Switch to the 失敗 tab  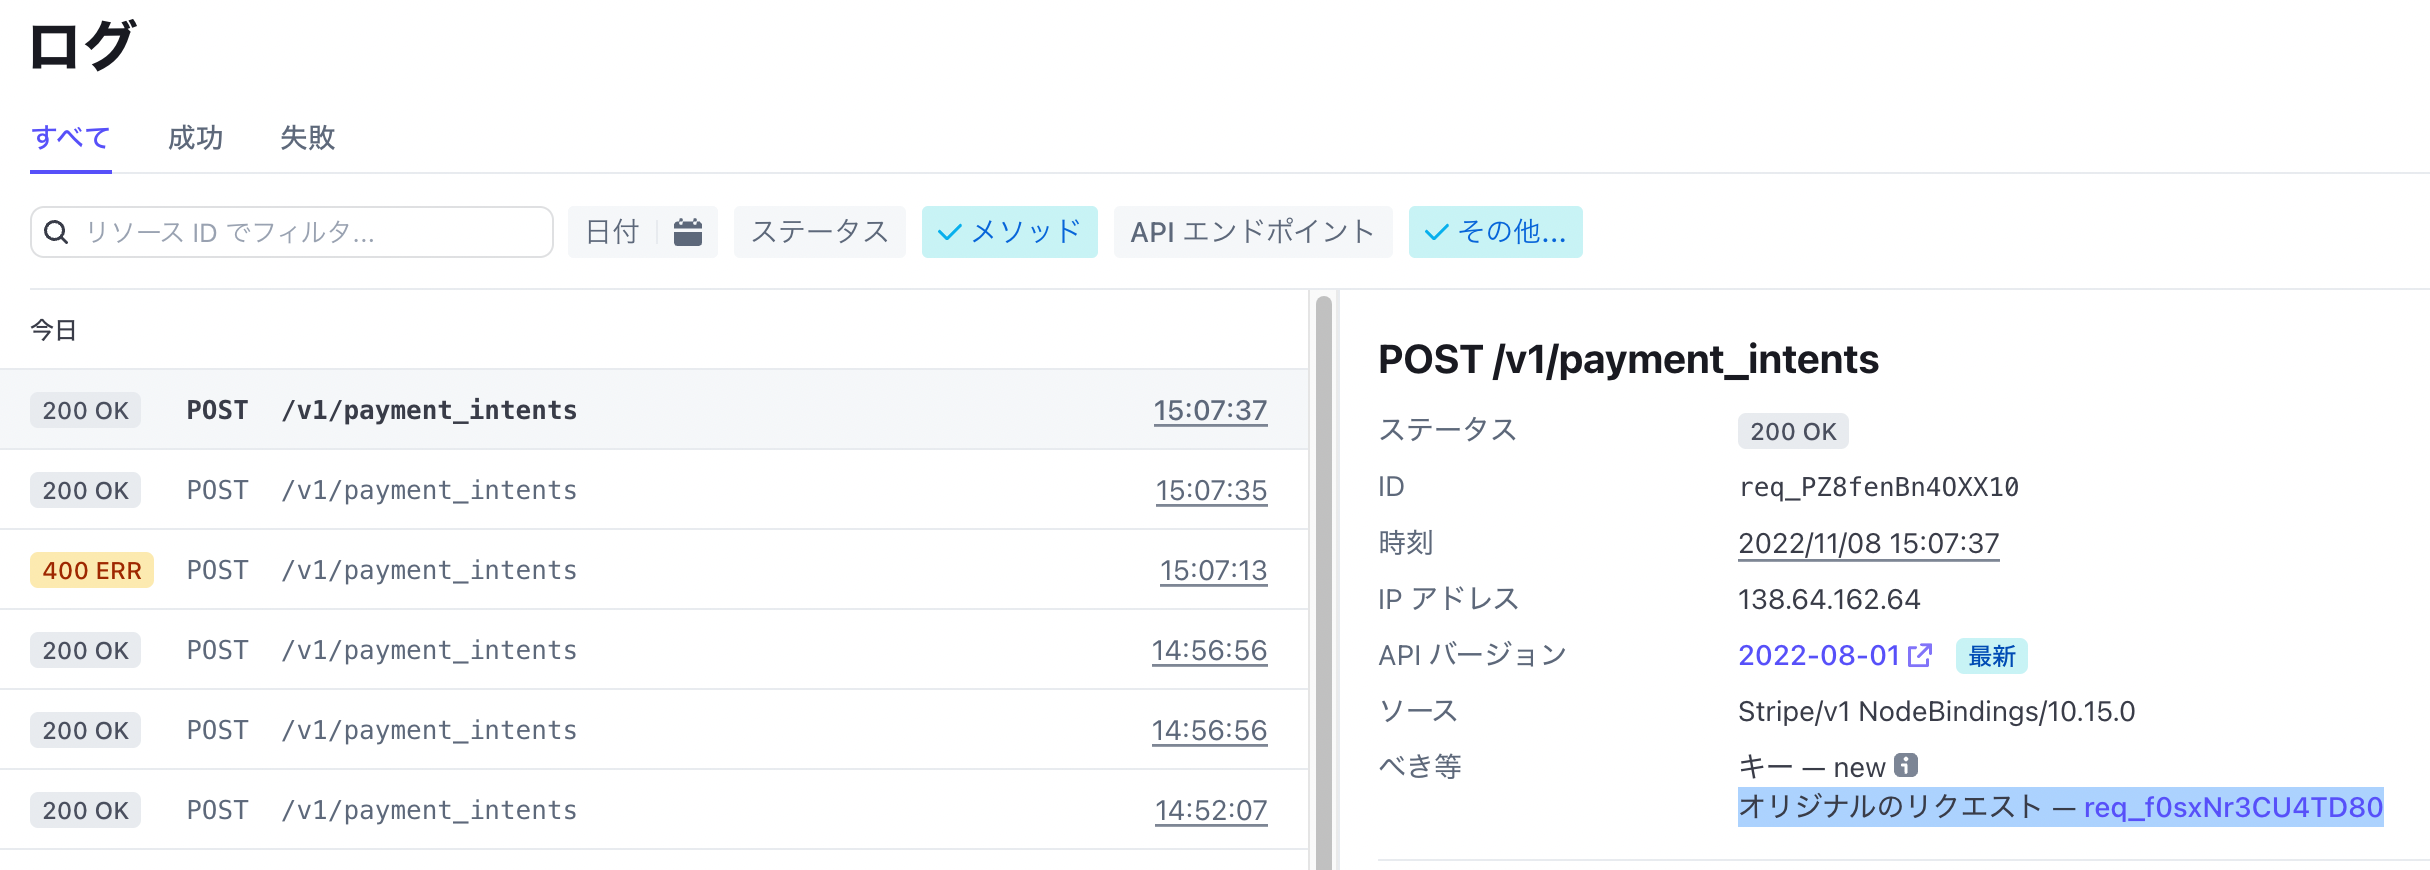point(307,138)
